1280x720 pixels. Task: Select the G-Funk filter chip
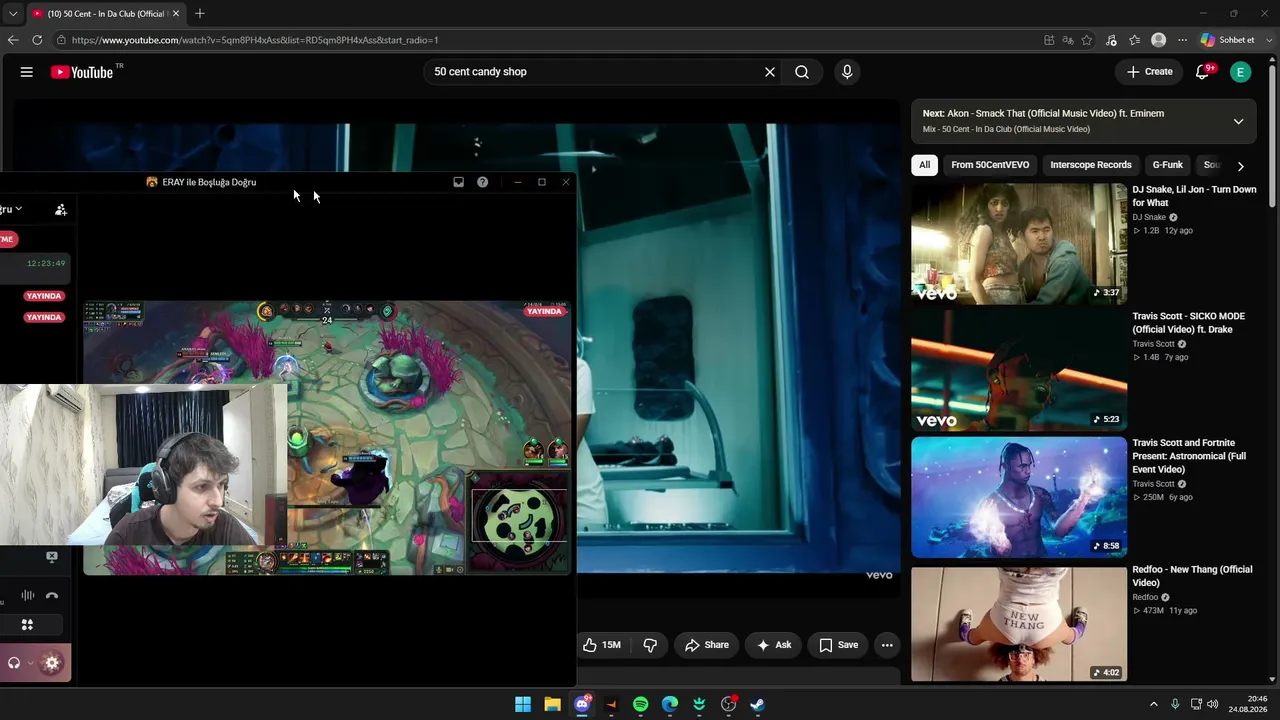pos(1168,165)
